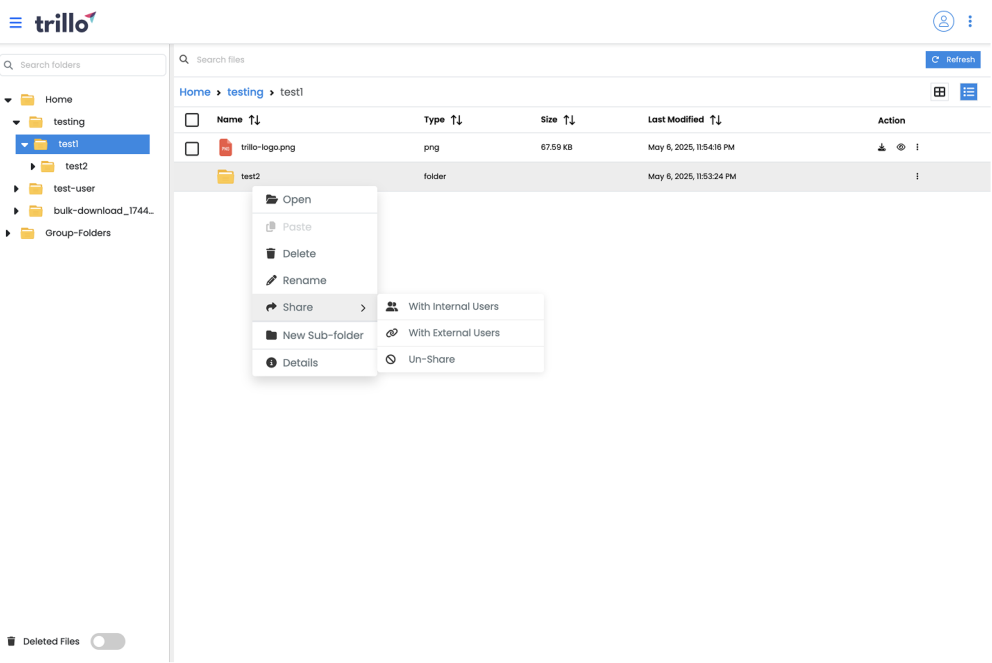Choose Rename from the context menu

[314, 280]
